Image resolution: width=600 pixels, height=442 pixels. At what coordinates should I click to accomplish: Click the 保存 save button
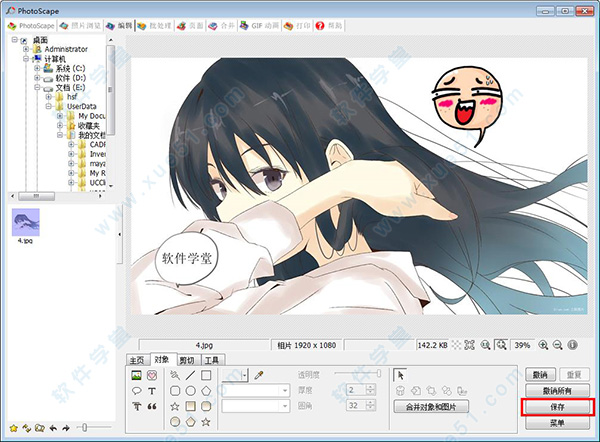click(x=557, y=407)
